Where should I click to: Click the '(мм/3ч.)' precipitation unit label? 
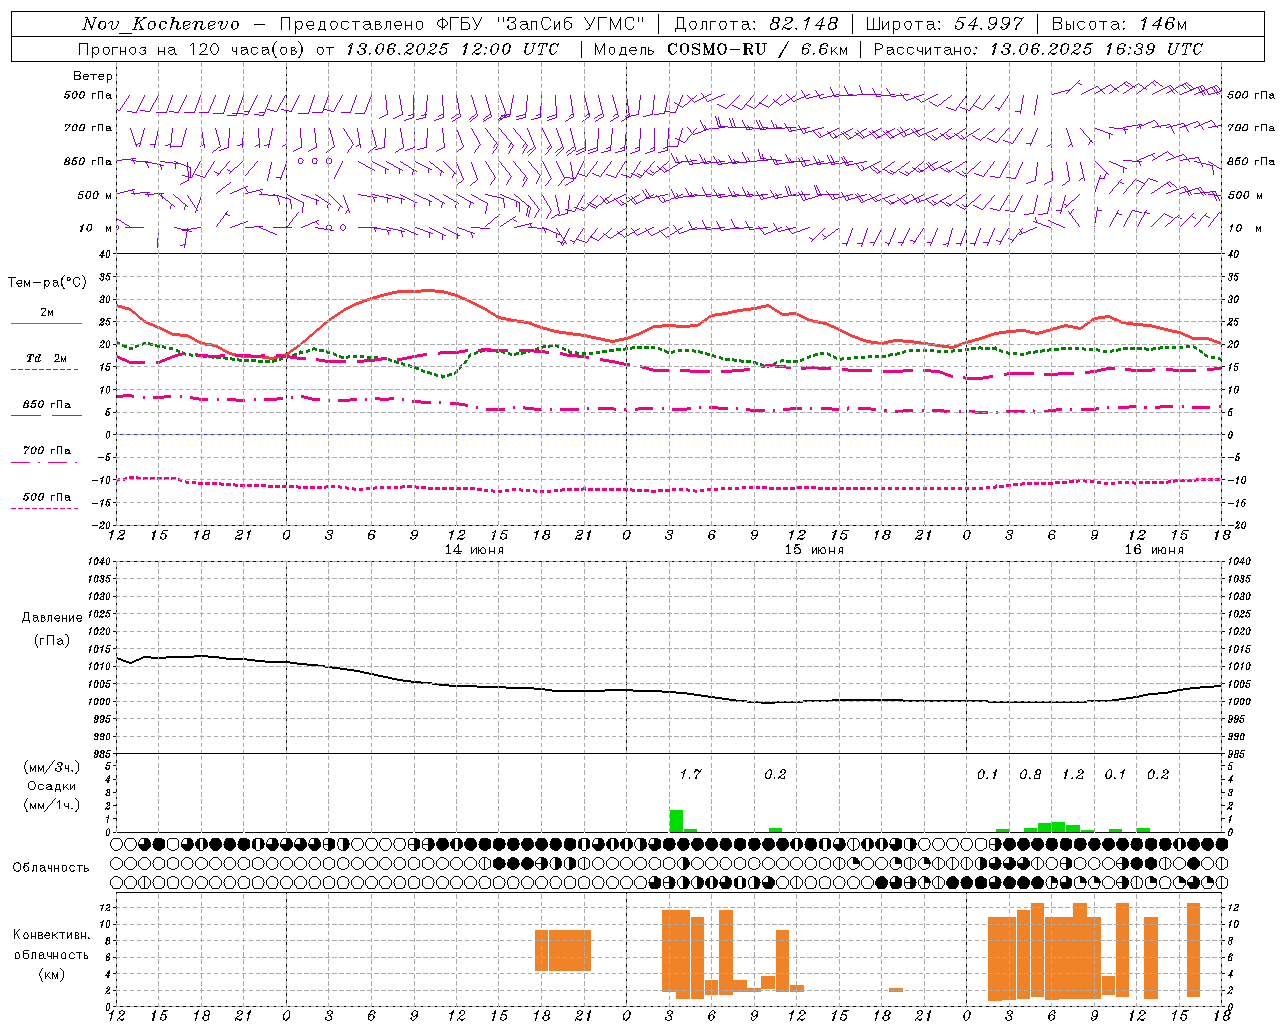[51, 767]
